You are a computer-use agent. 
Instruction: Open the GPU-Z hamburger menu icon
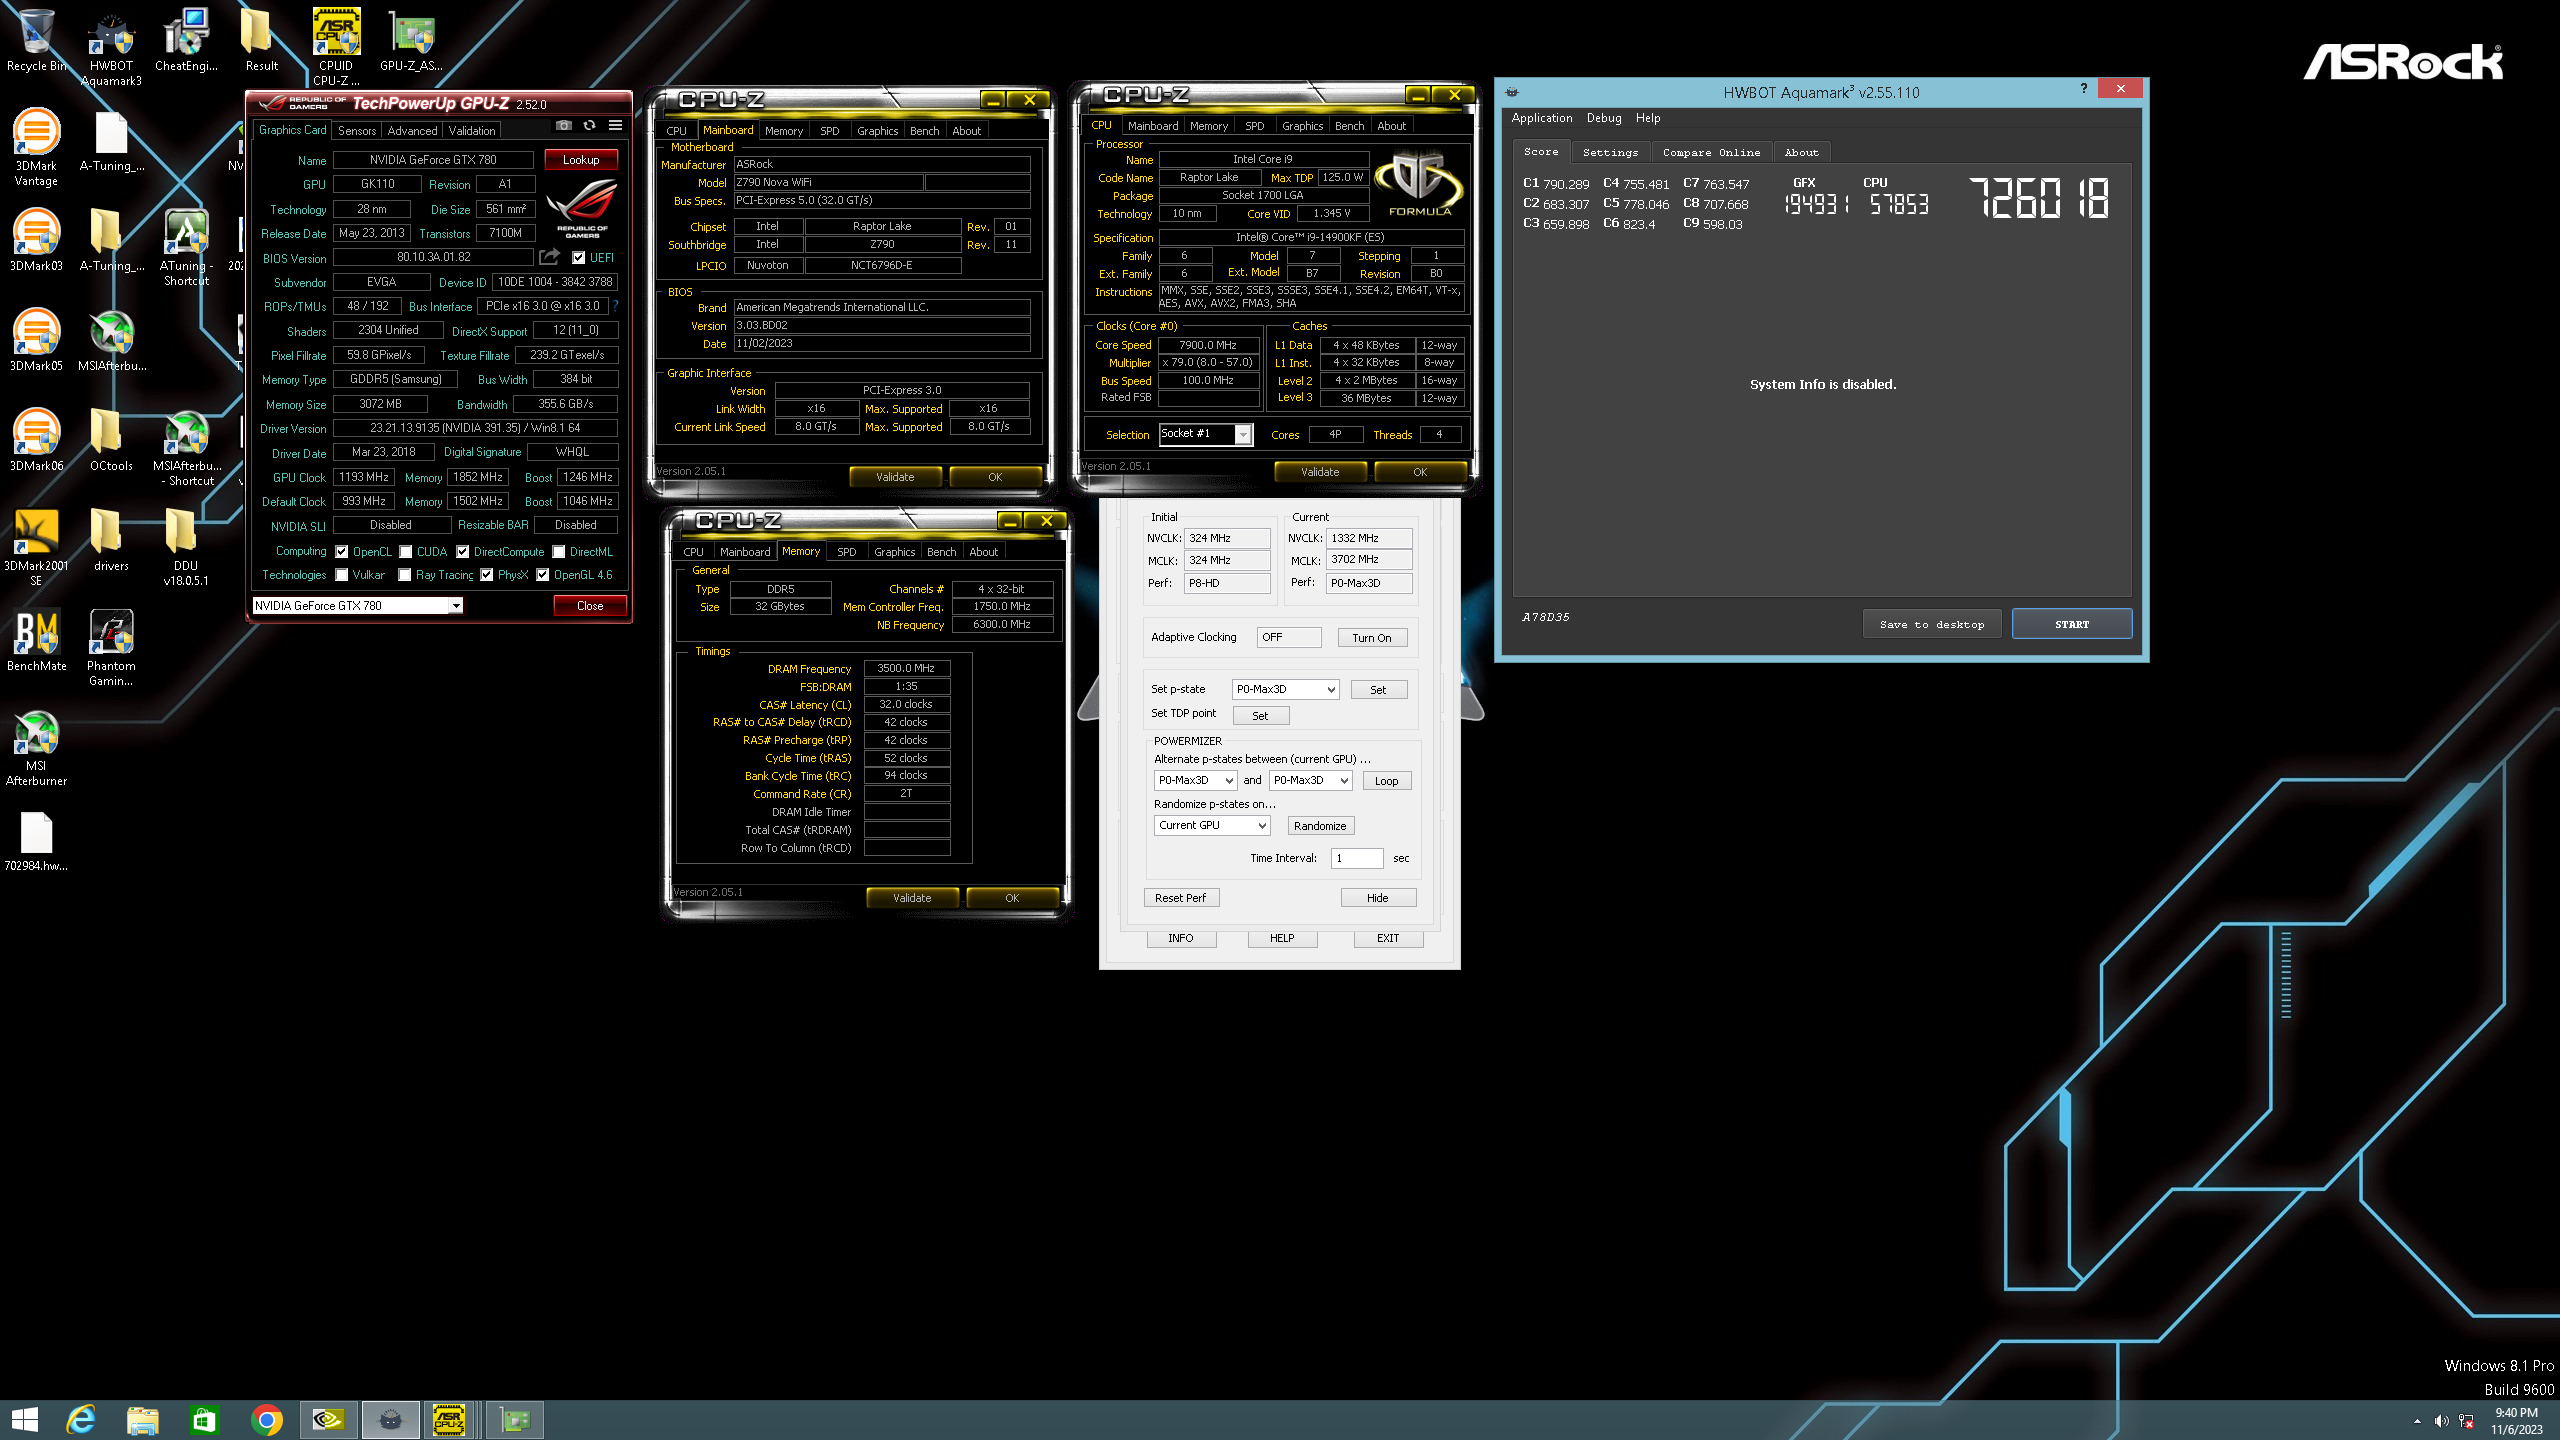[615, 126]
